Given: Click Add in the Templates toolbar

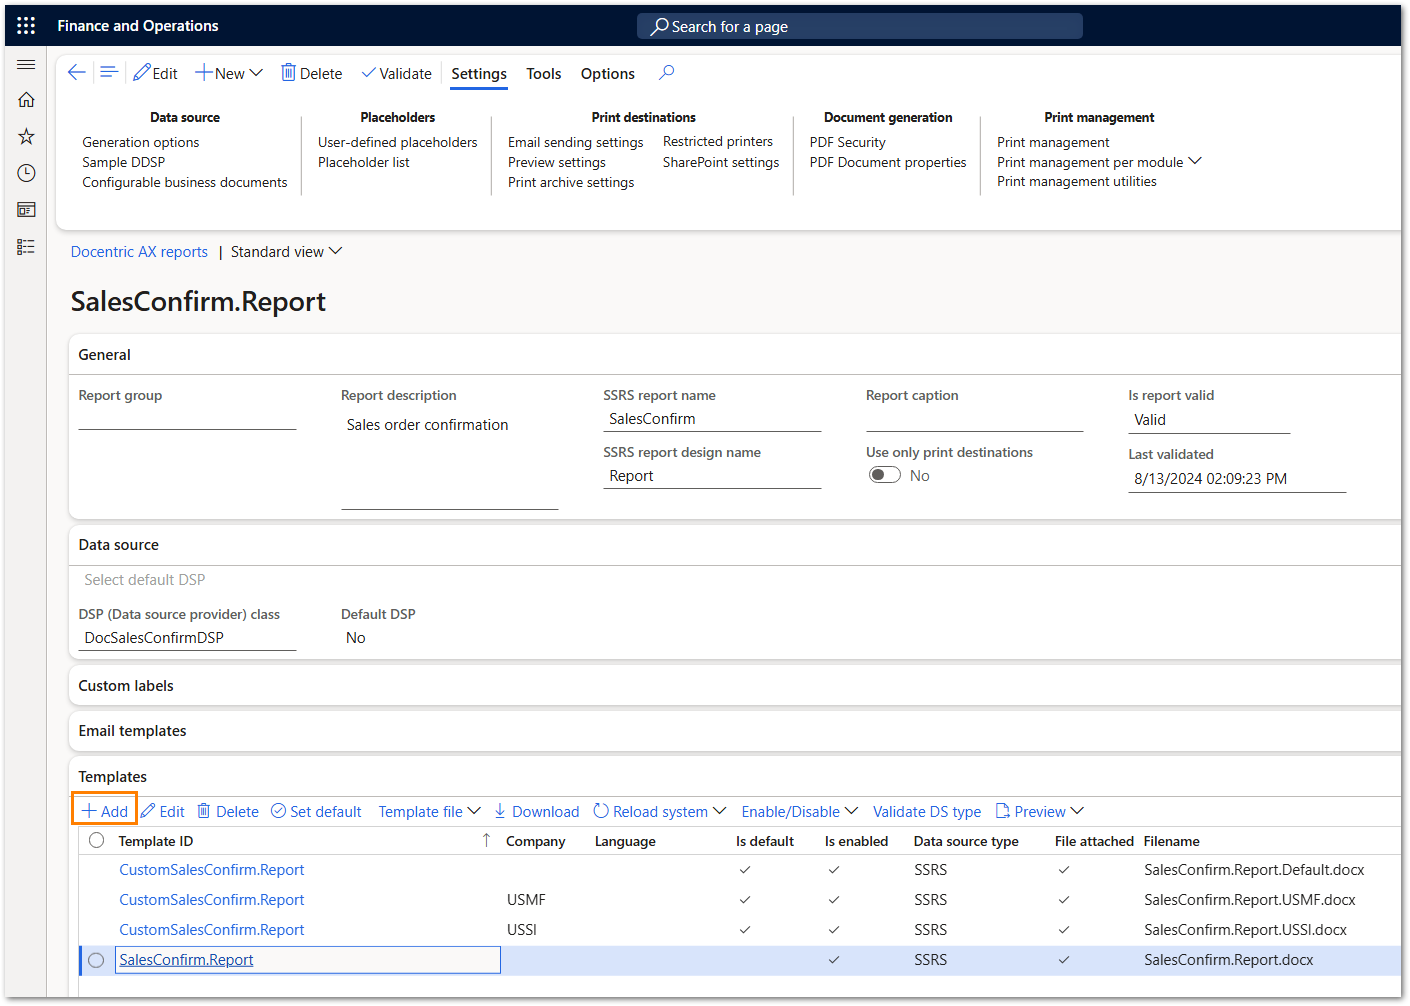Looking at the screenshot, I should [105, 812].
